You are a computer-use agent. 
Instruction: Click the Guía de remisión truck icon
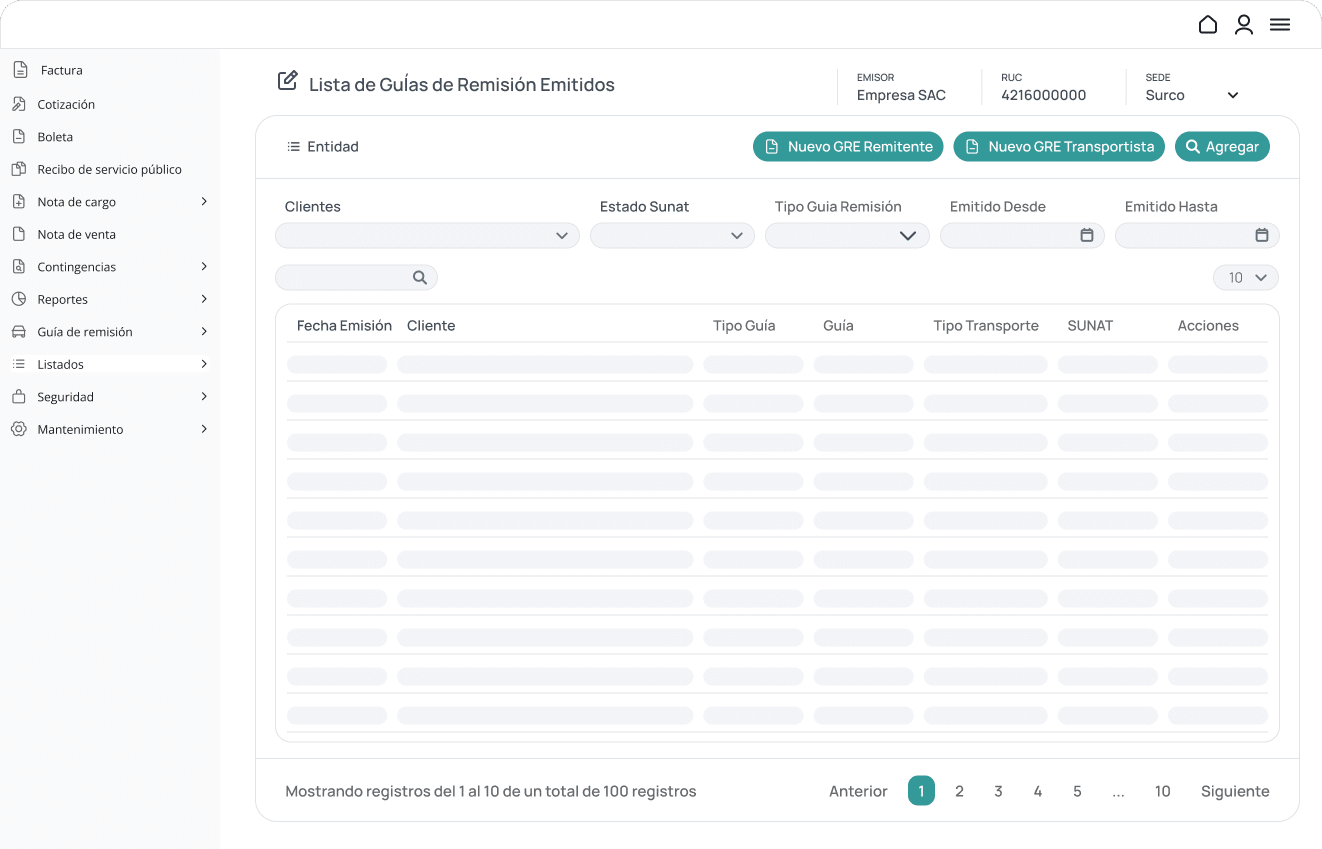[18, 332]
